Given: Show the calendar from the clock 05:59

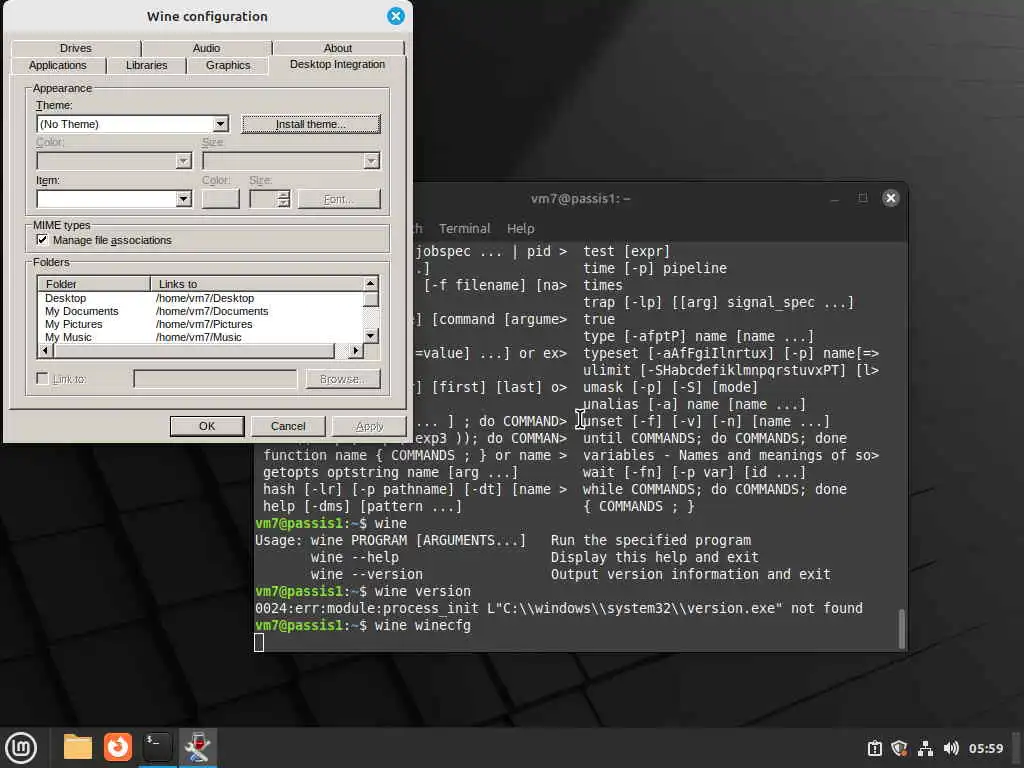Looking at the screenshot, I should 985,748.
